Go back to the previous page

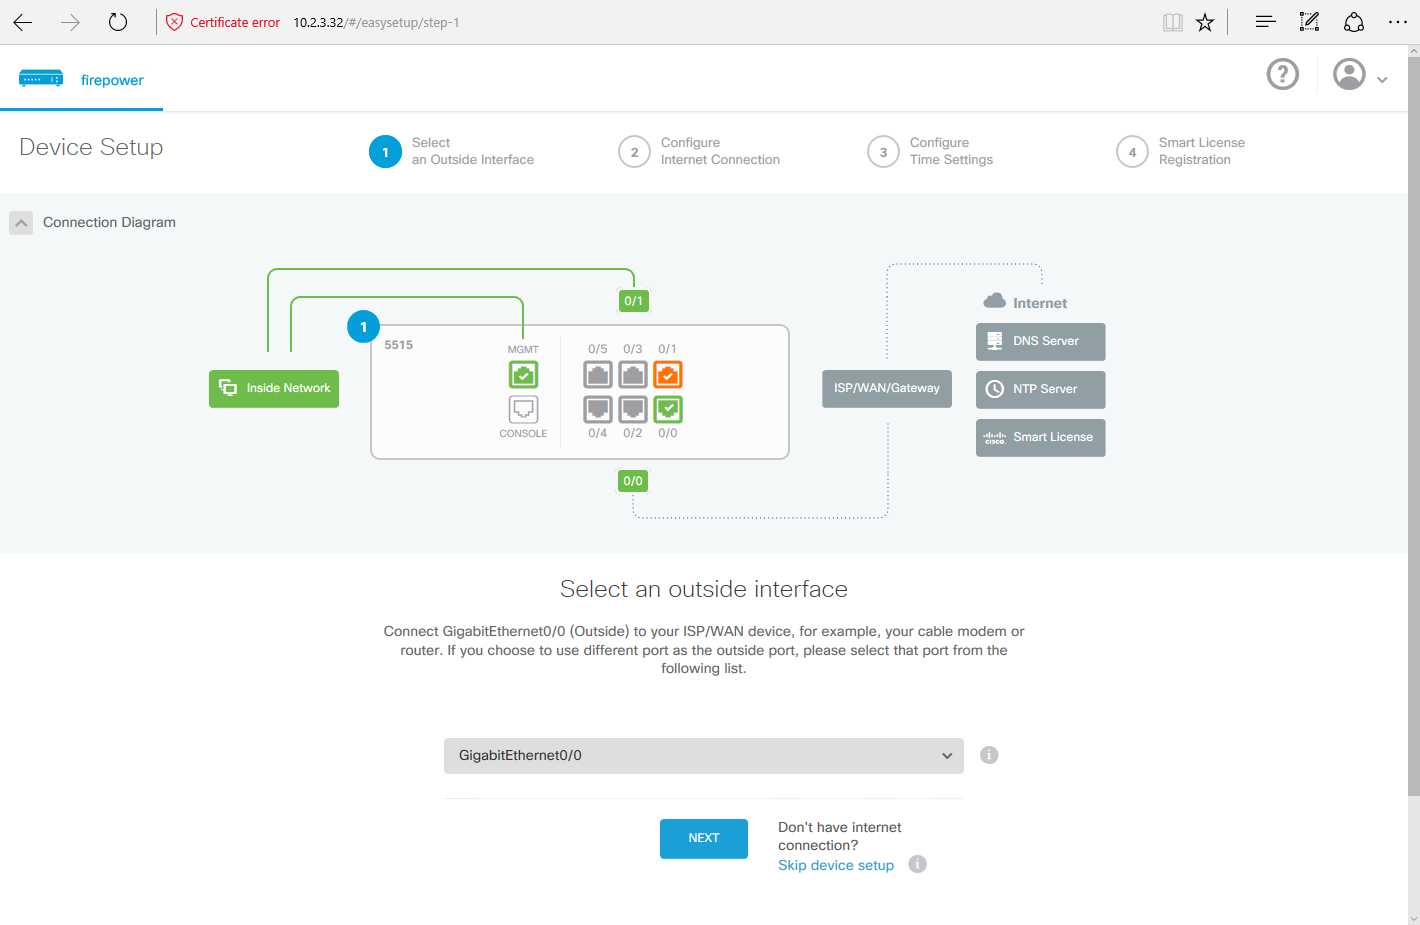point(23,22)
